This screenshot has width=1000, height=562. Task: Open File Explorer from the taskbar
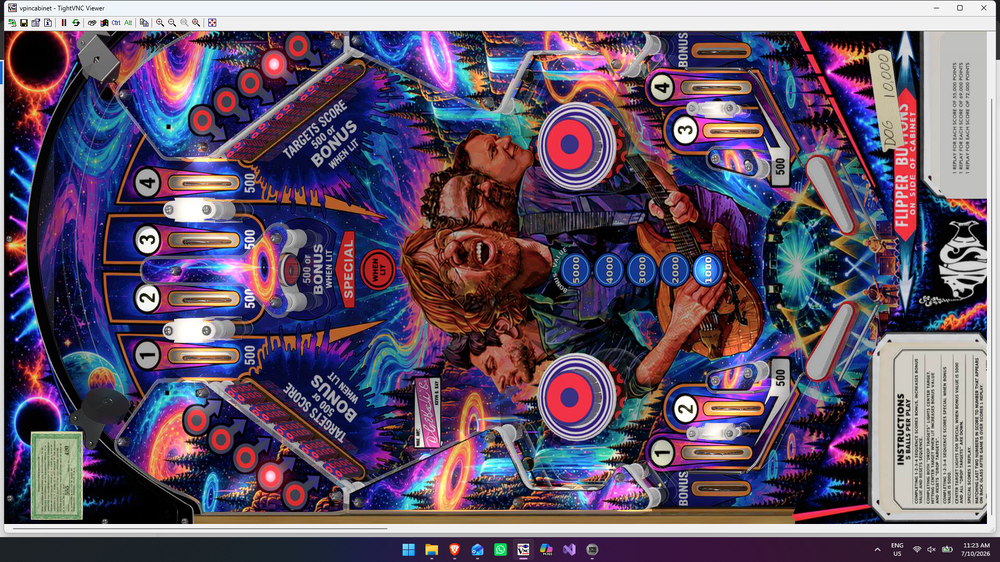(x=432, y=549)
